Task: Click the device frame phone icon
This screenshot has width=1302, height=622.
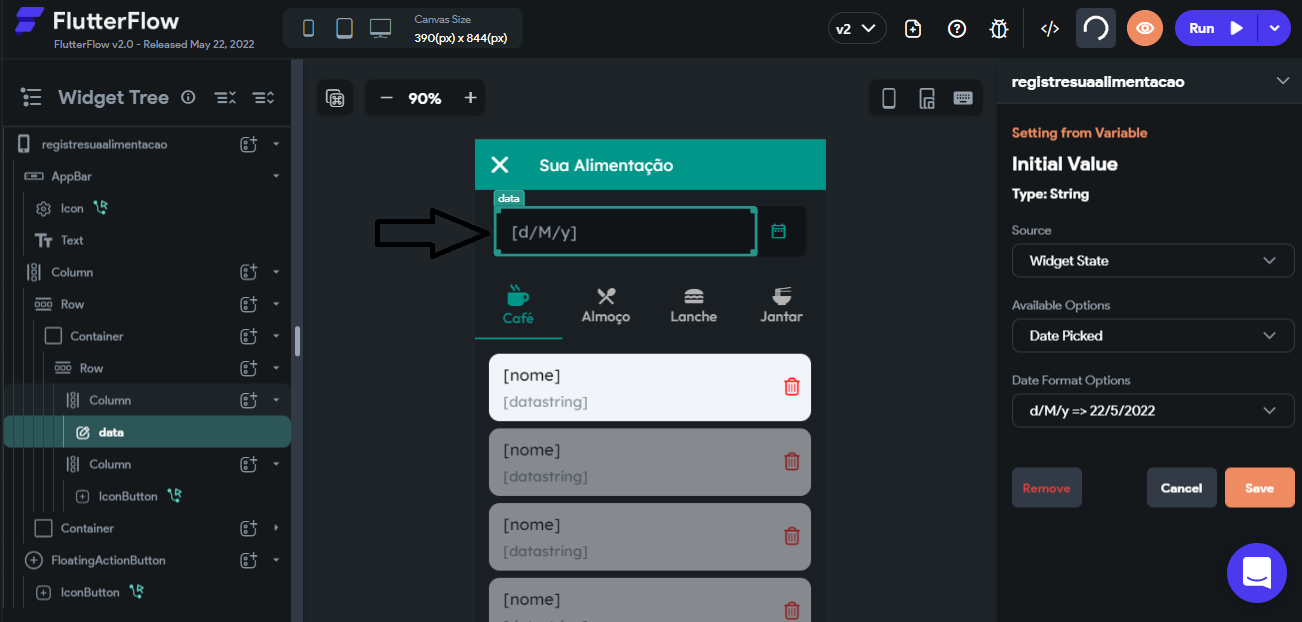Action: click(888, 98)
